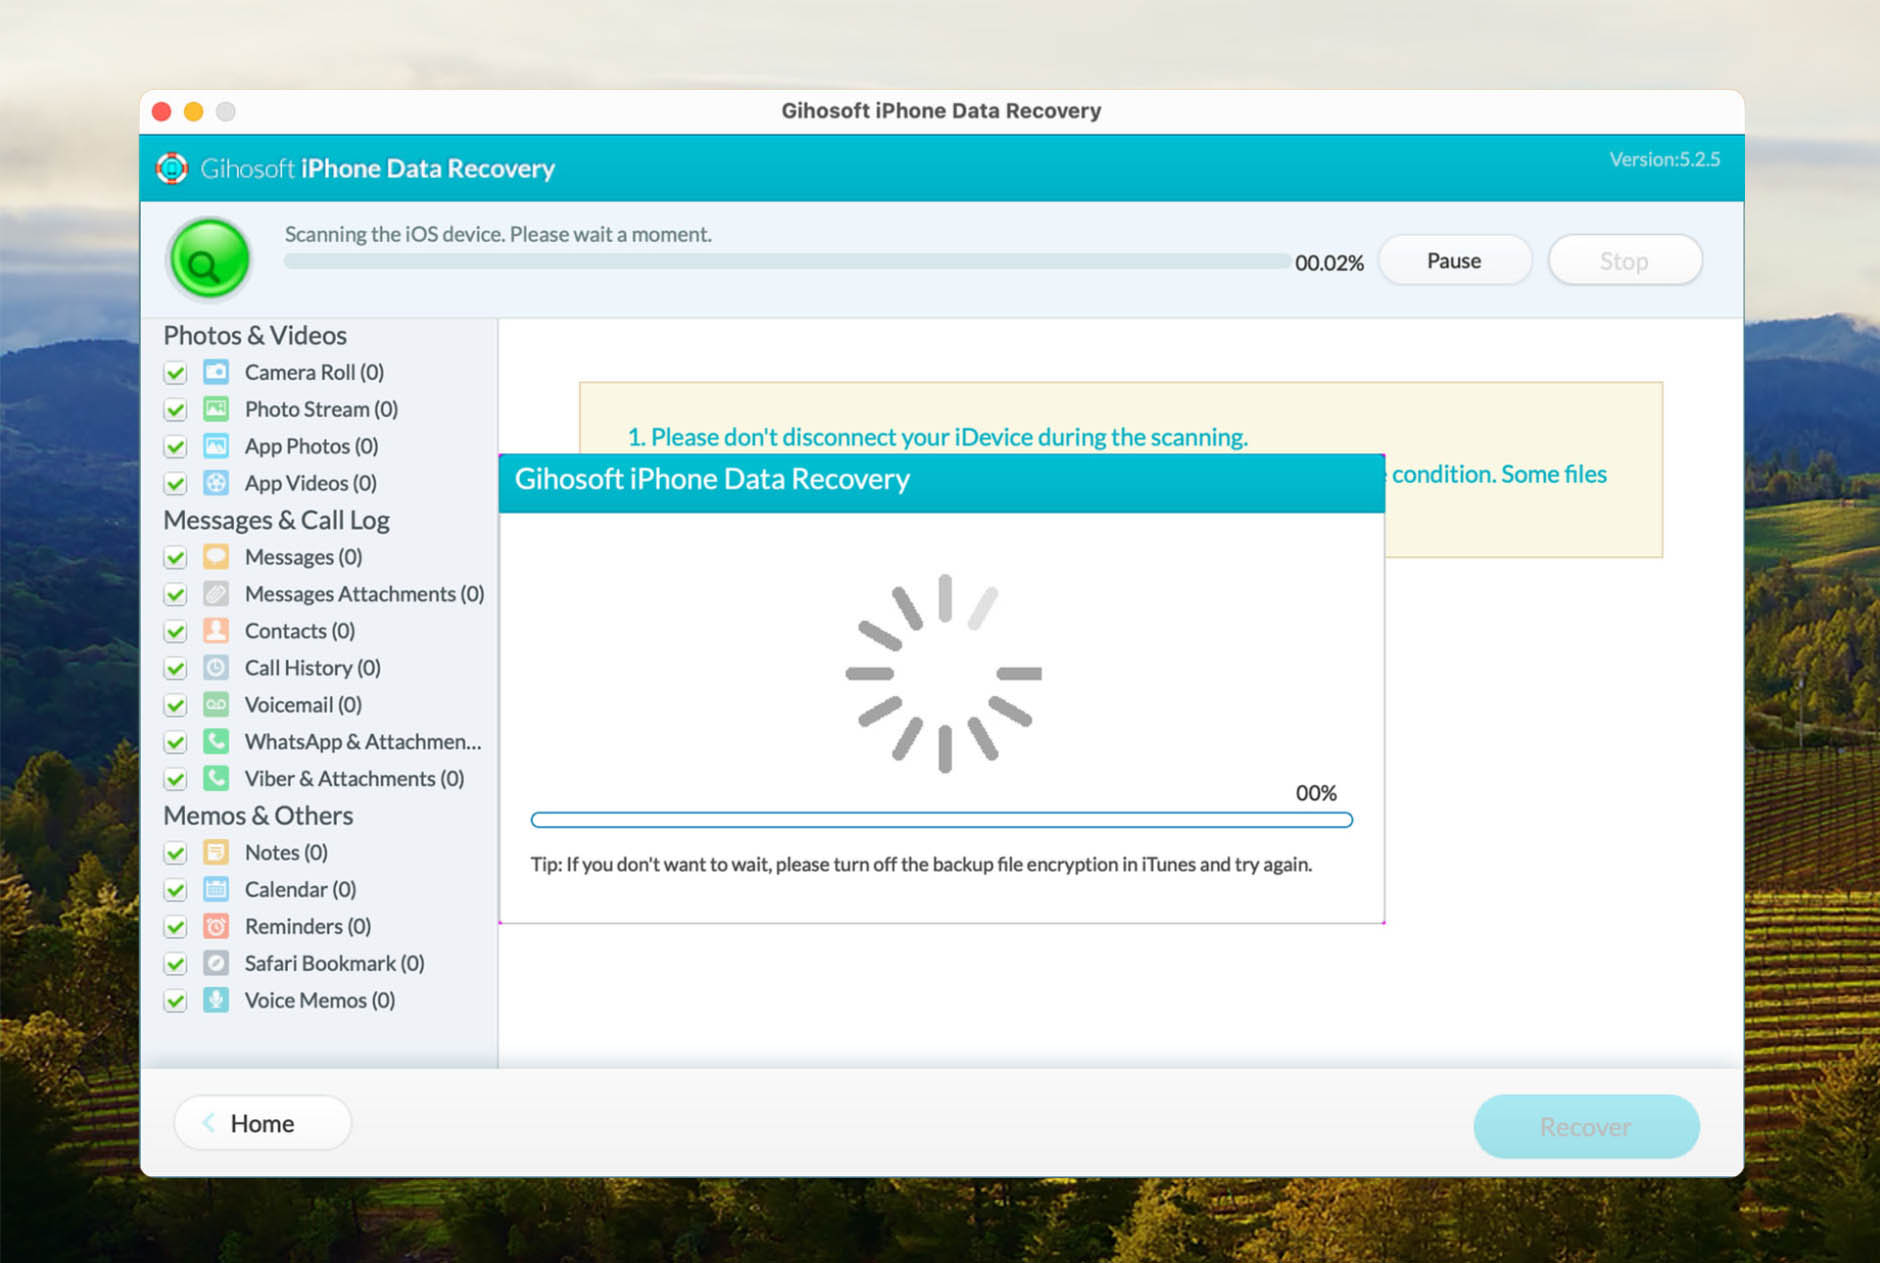Click the Home navigation button
The height and width of the screenshot is (1263, 1880).
(x=261, y=1123)
